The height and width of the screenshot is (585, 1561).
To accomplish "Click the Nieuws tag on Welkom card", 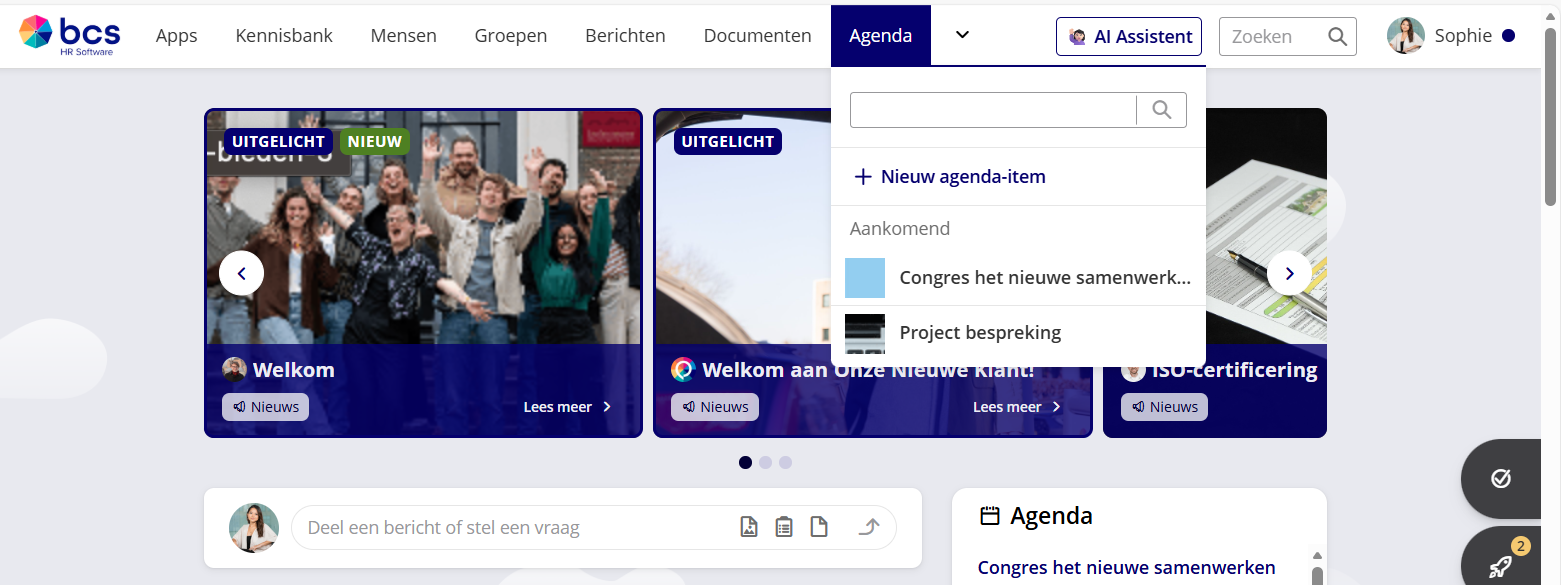I will (265, 407).
